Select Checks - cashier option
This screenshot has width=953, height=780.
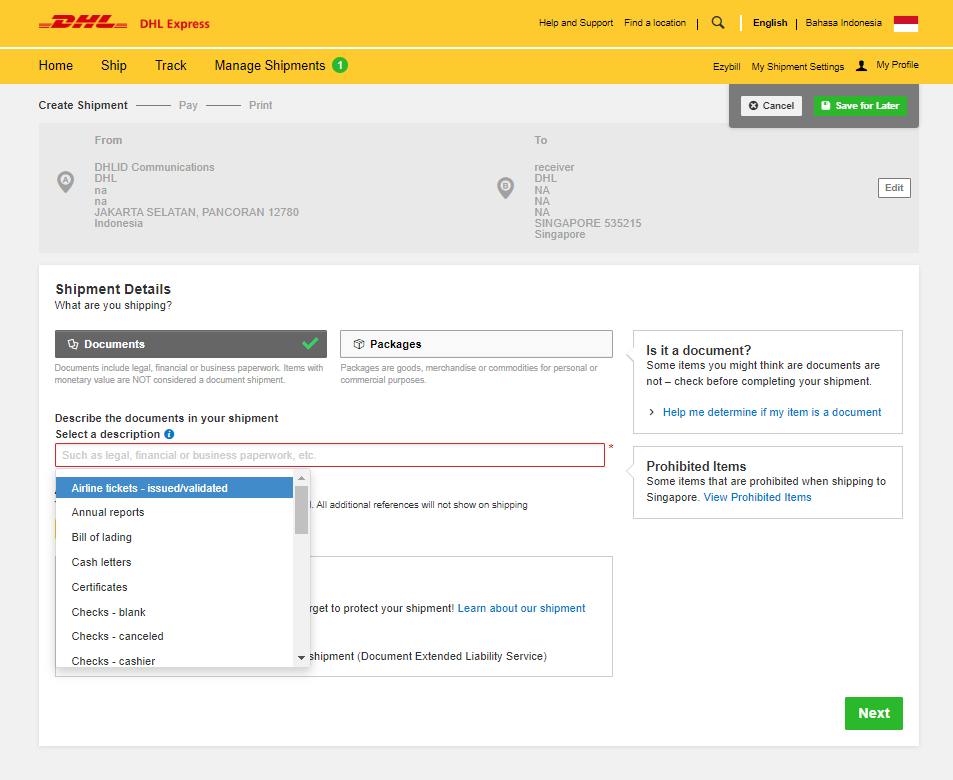[x=174, y=660]
